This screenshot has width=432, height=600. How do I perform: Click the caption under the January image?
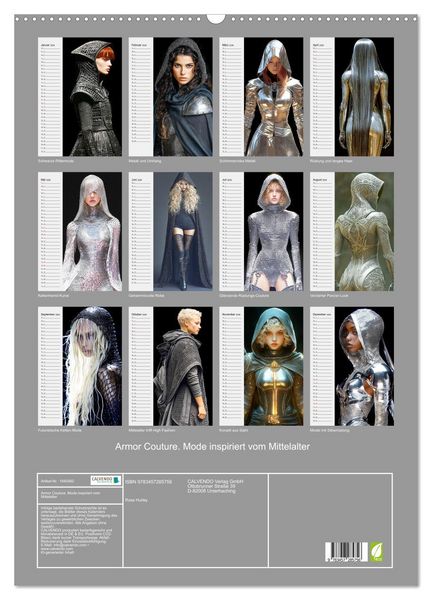click(56, 161)
